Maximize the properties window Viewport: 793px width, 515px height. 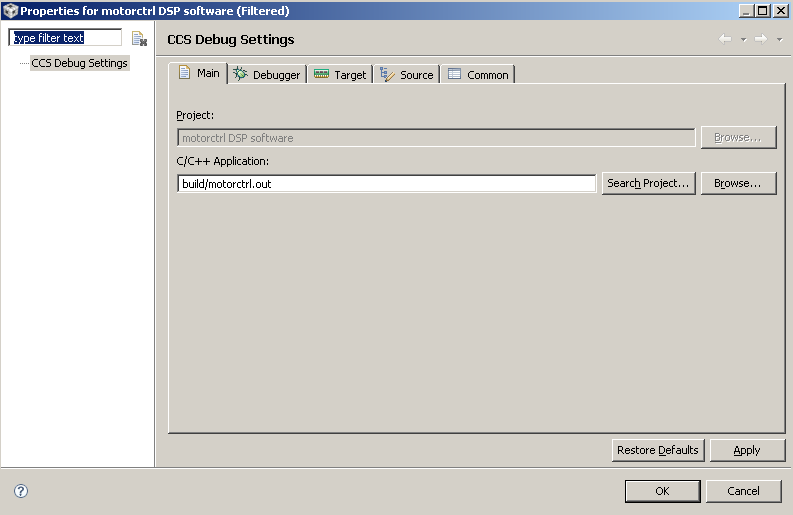click(x=763, y=11)
